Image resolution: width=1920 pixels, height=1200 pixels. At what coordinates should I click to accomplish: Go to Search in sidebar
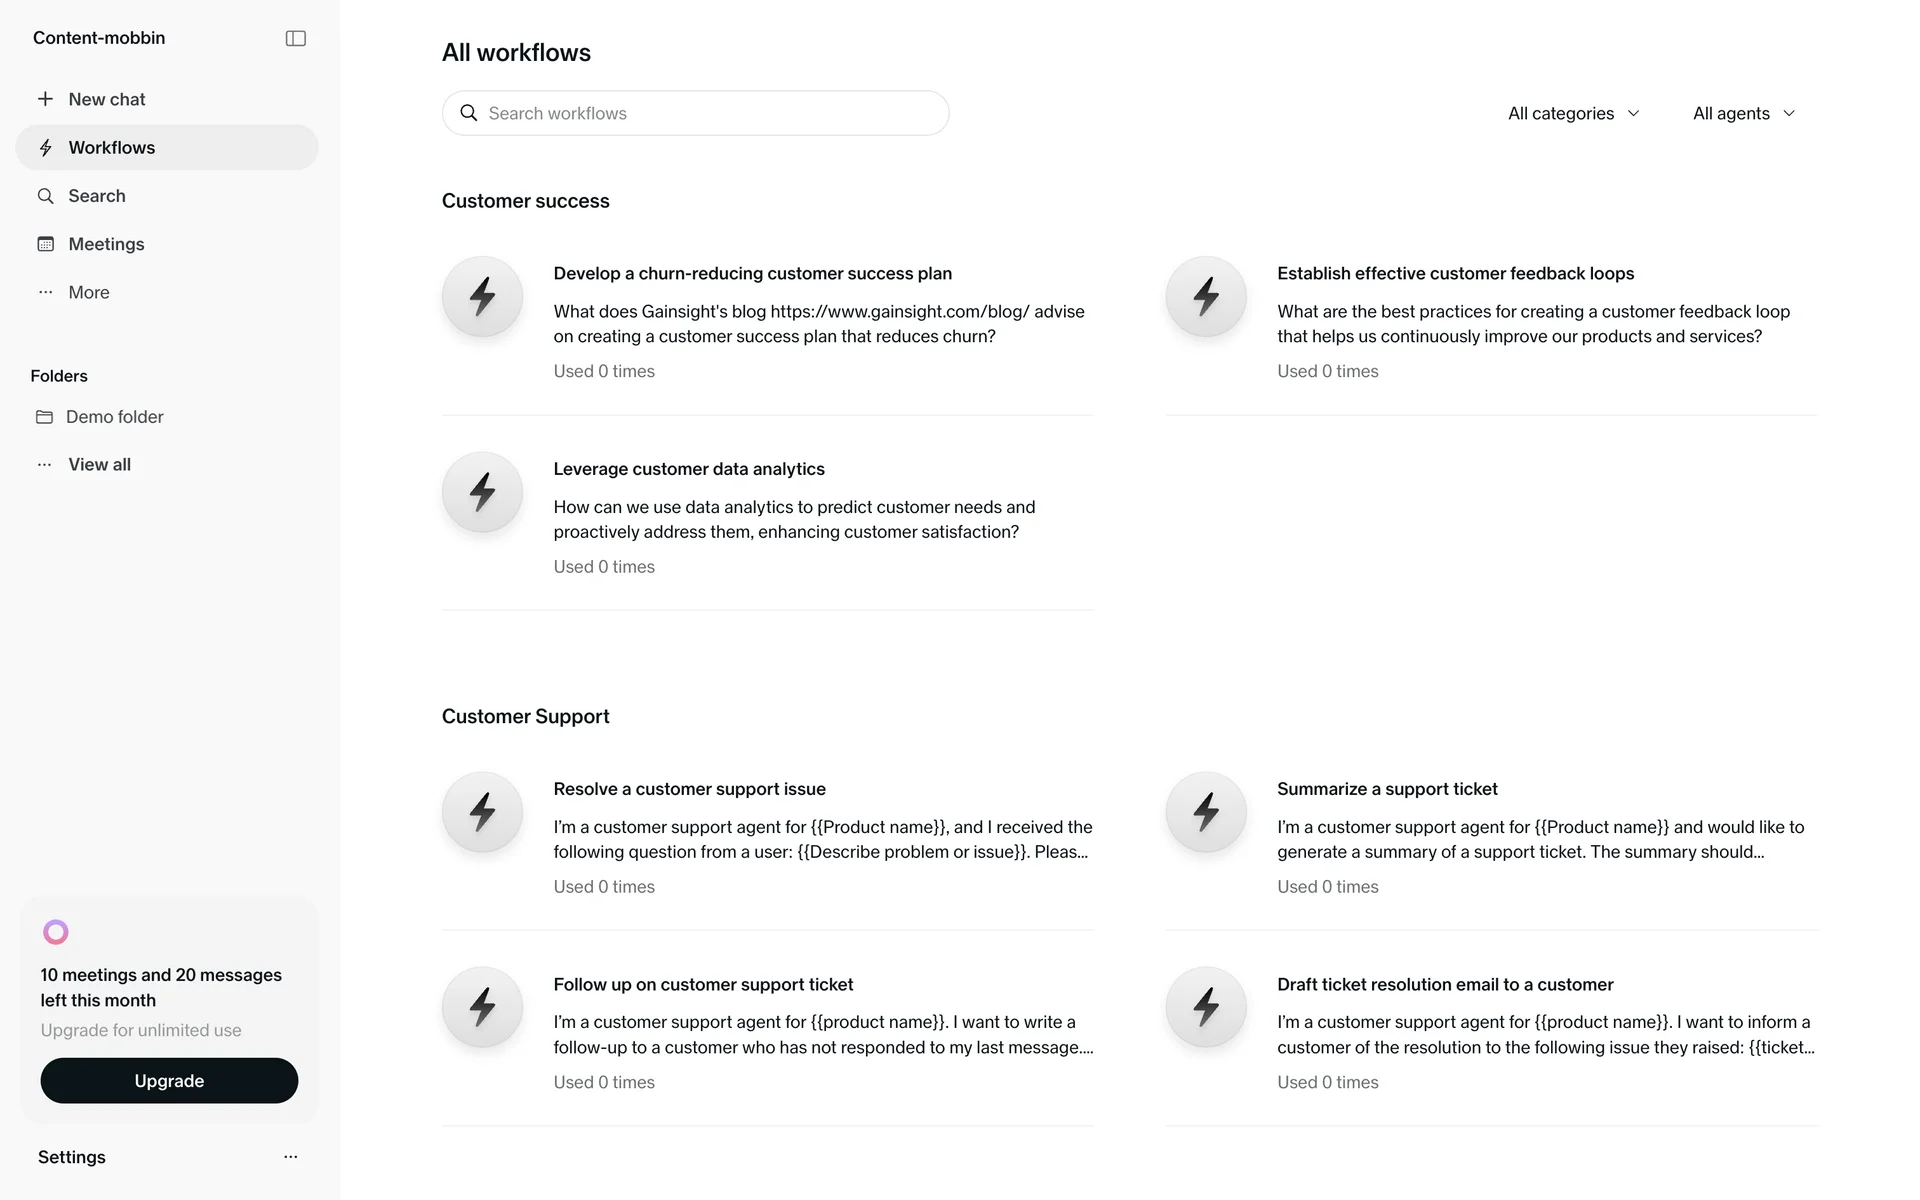pos(96,196)
